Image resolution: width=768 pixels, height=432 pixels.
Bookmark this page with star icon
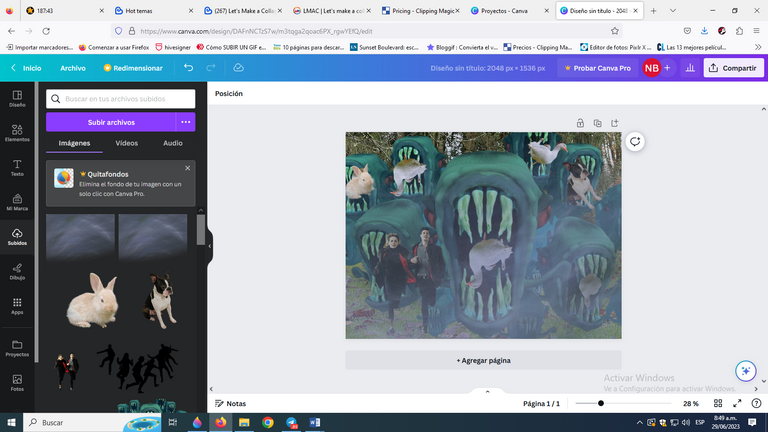coord(615,31)
